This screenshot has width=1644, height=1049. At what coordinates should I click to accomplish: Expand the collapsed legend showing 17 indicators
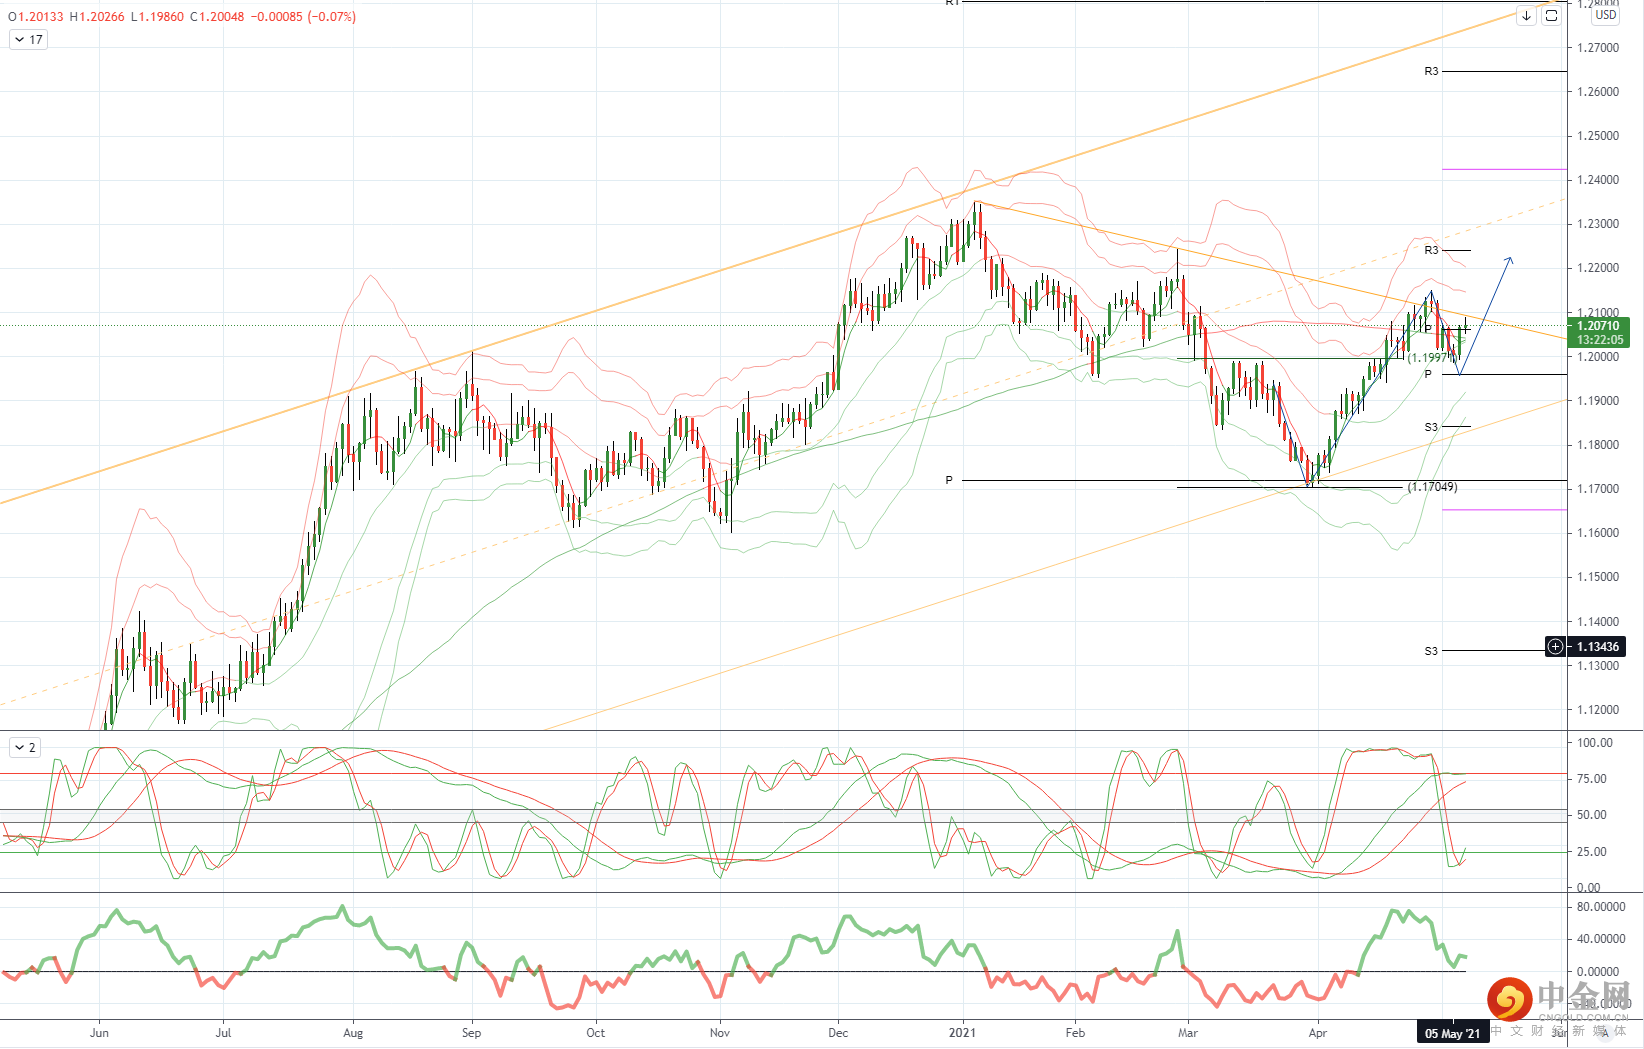pos(28,40)
